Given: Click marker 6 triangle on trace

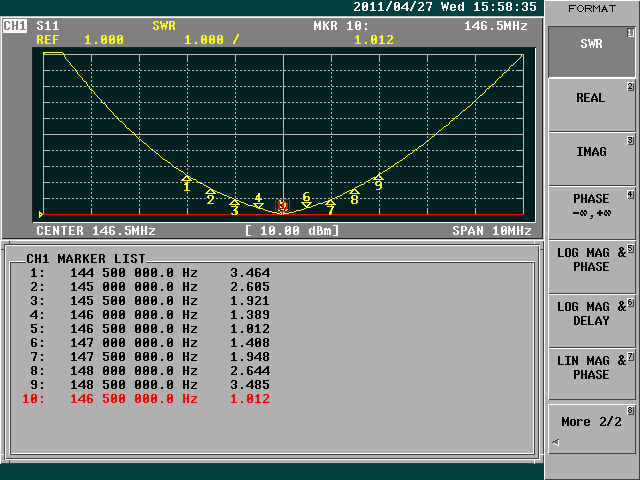Looking at the screenshot, I should pos(307,204).
